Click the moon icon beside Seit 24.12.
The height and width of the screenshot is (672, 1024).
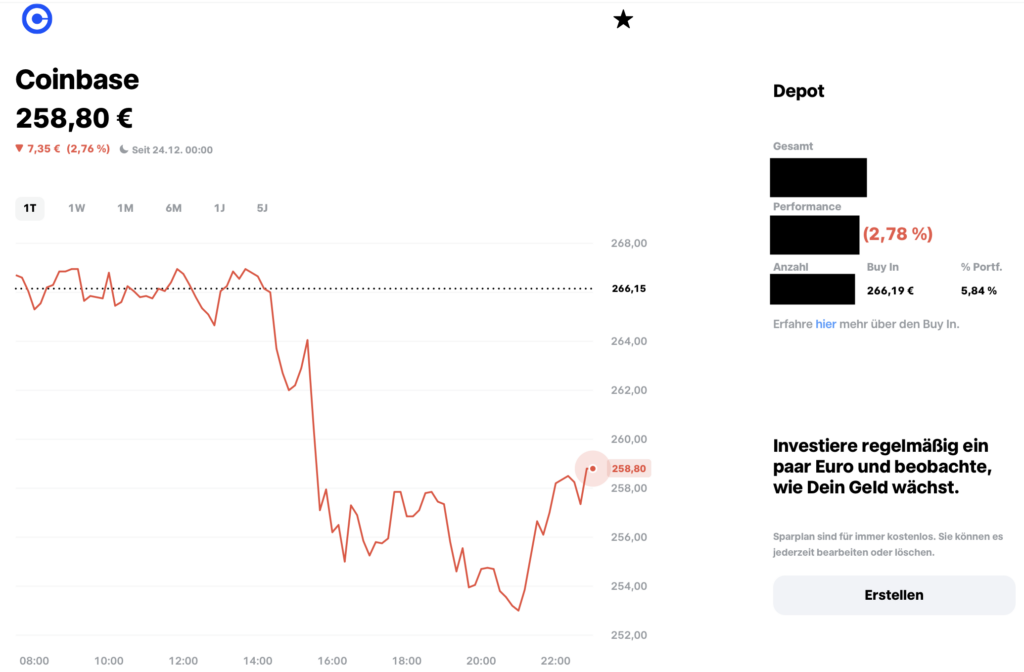point(123,150)
